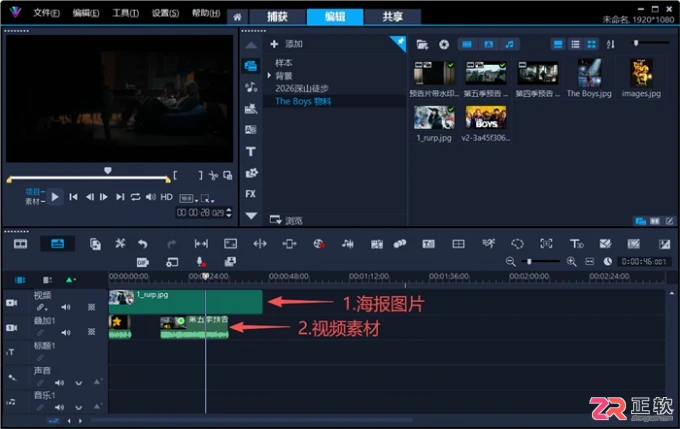Zoom out the timeline with the minus magnifier
The width and height of the screenshot is (680, 429).
coord(510,262)
